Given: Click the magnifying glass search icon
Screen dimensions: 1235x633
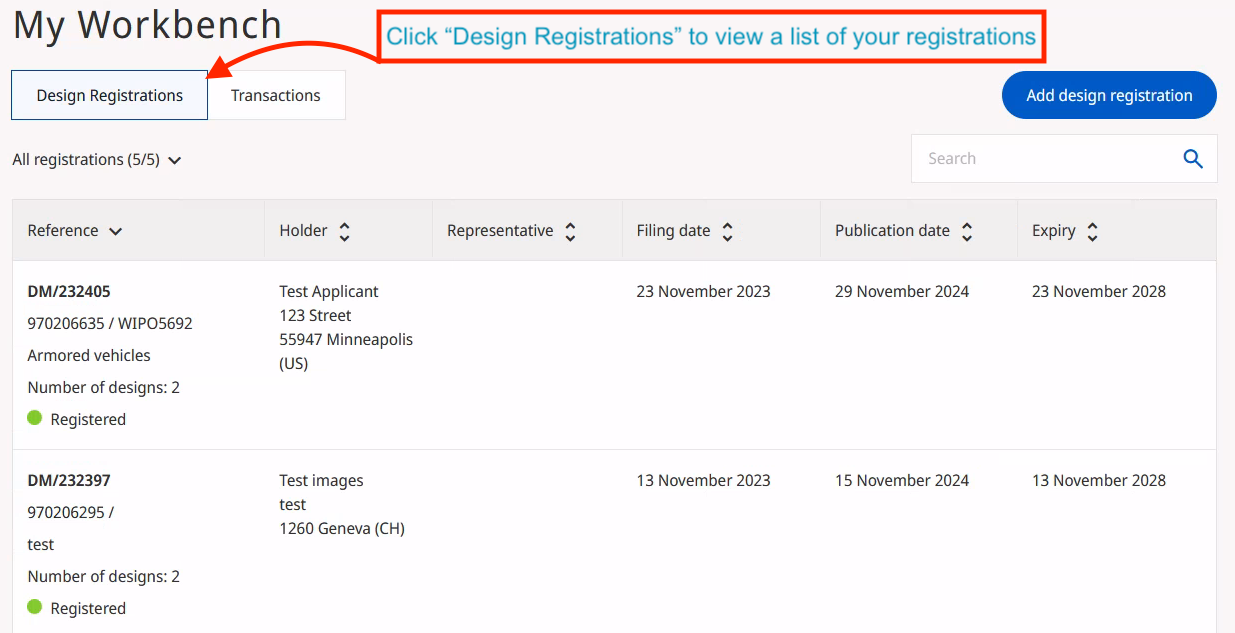Looking at the screenshot, I should 1193,159.
